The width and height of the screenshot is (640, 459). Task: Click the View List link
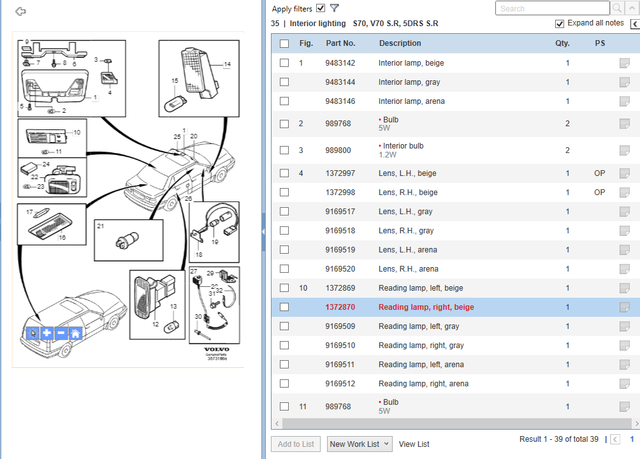click(x=414, y=443)
